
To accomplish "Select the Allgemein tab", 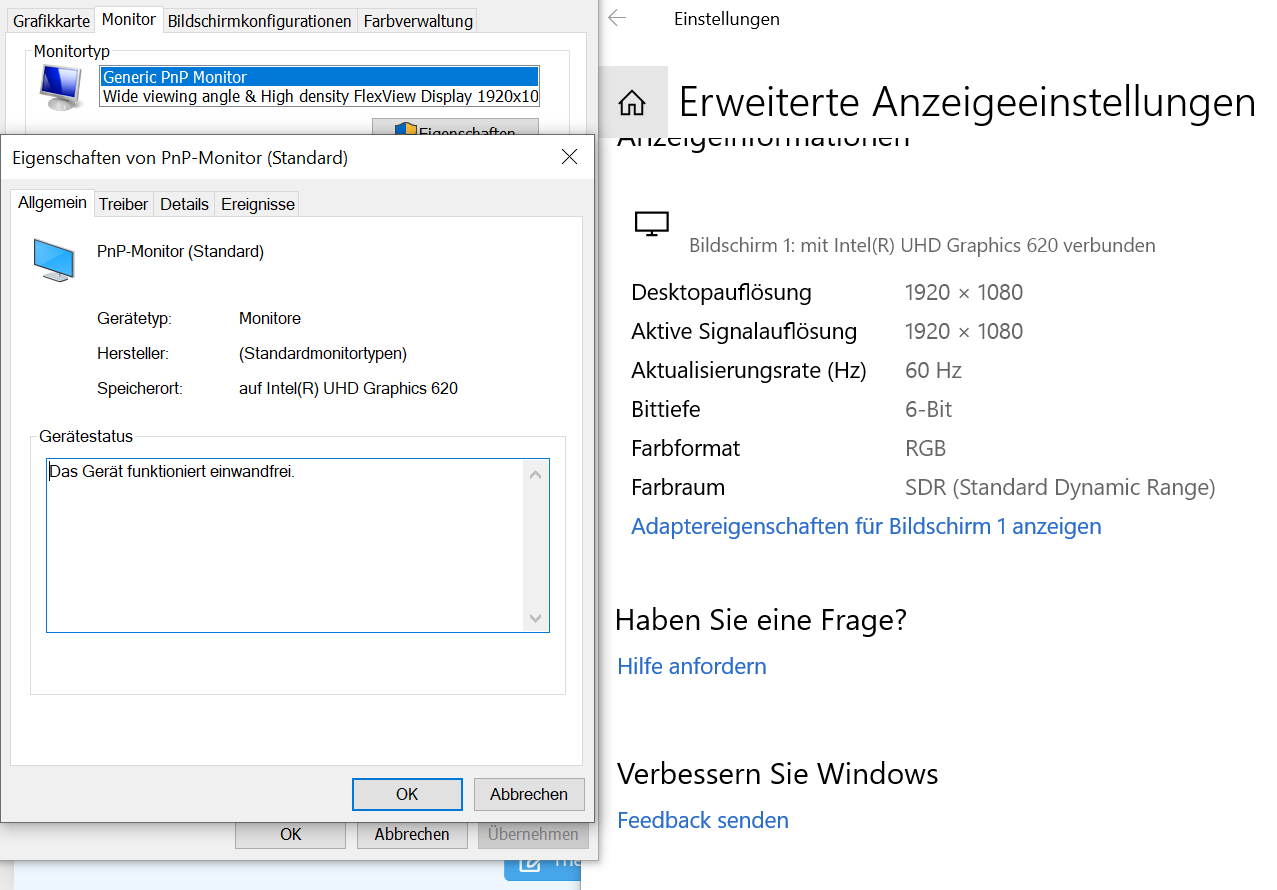I will tap(52, 202).
